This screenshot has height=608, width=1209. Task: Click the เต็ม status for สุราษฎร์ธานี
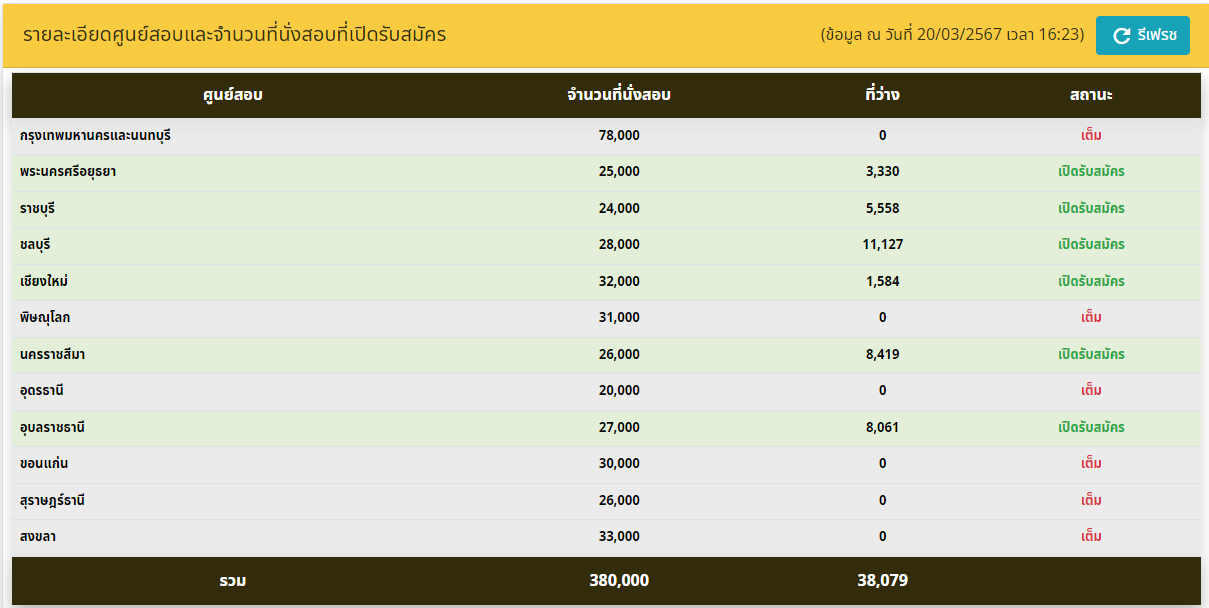coord(1091,500)
